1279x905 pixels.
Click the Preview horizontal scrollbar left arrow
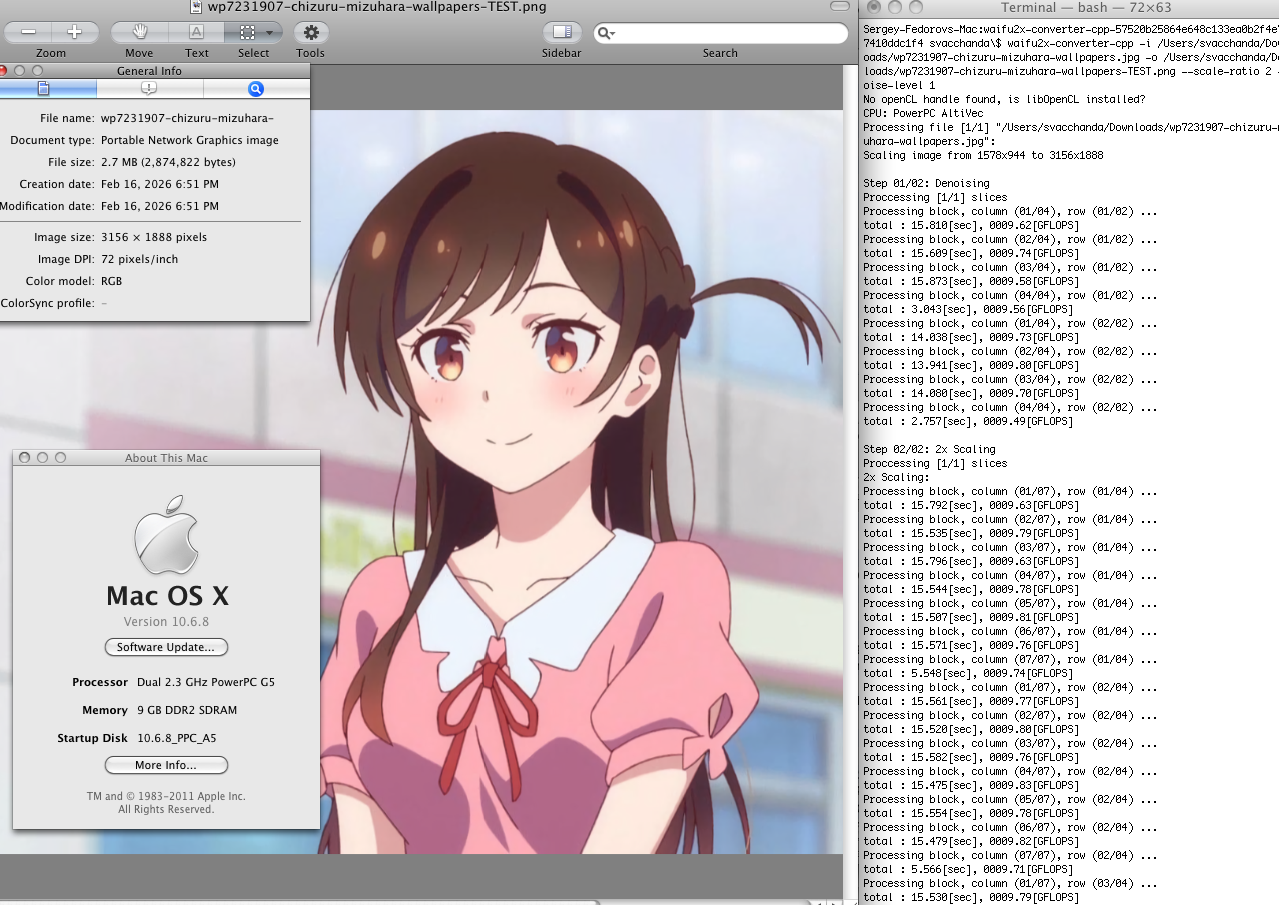click(819, 901)
